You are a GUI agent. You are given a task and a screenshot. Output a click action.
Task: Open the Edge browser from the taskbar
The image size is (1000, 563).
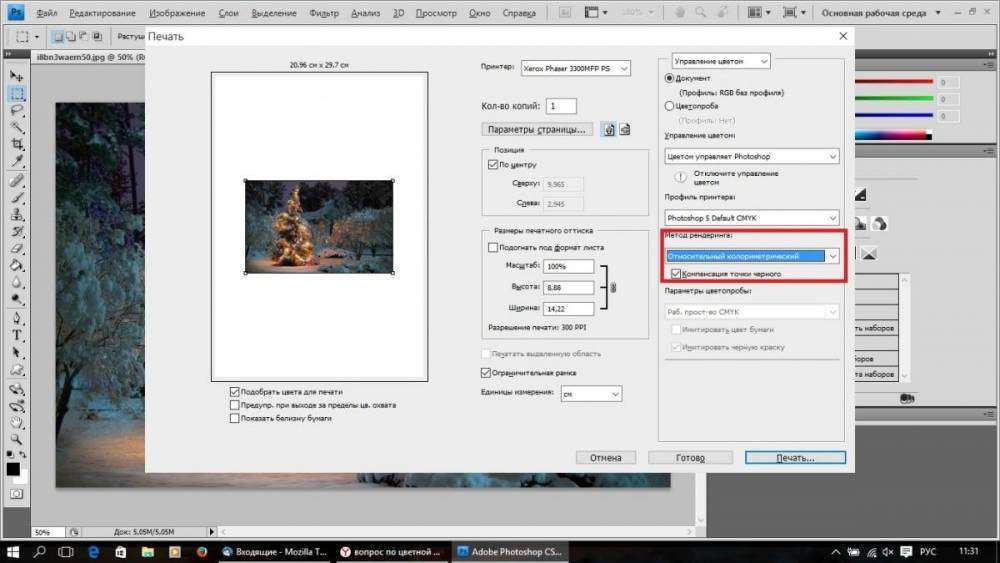click(x=92, y=551)
